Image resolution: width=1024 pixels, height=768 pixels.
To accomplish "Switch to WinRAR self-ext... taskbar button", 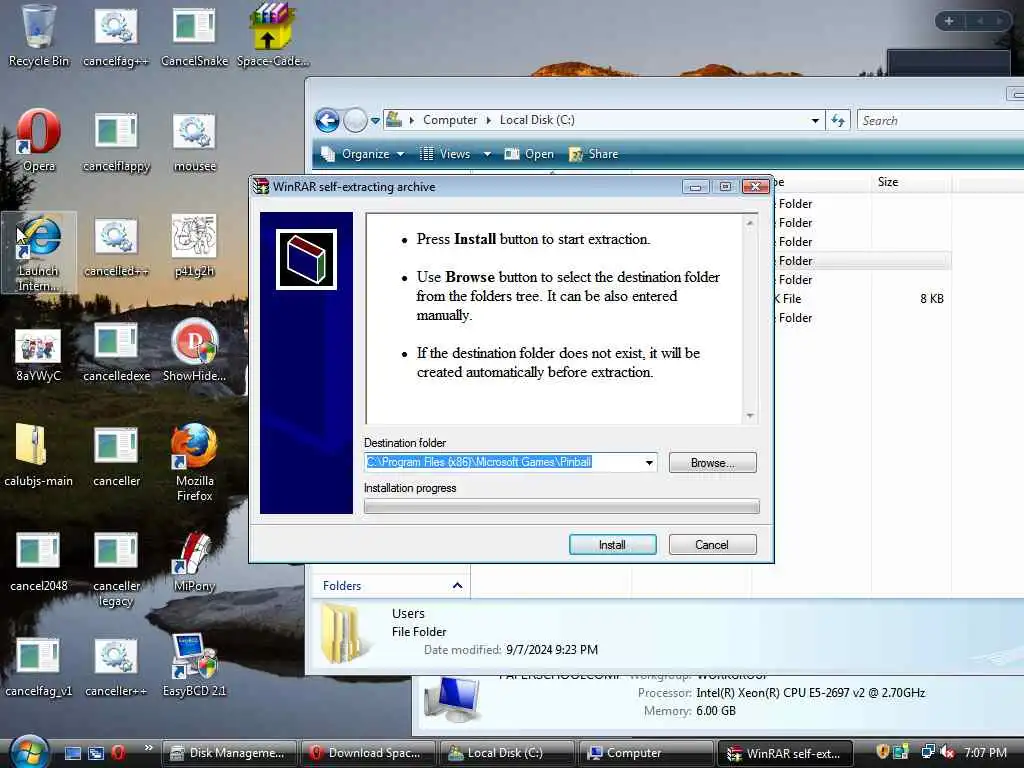I will (x=785, y=753).
